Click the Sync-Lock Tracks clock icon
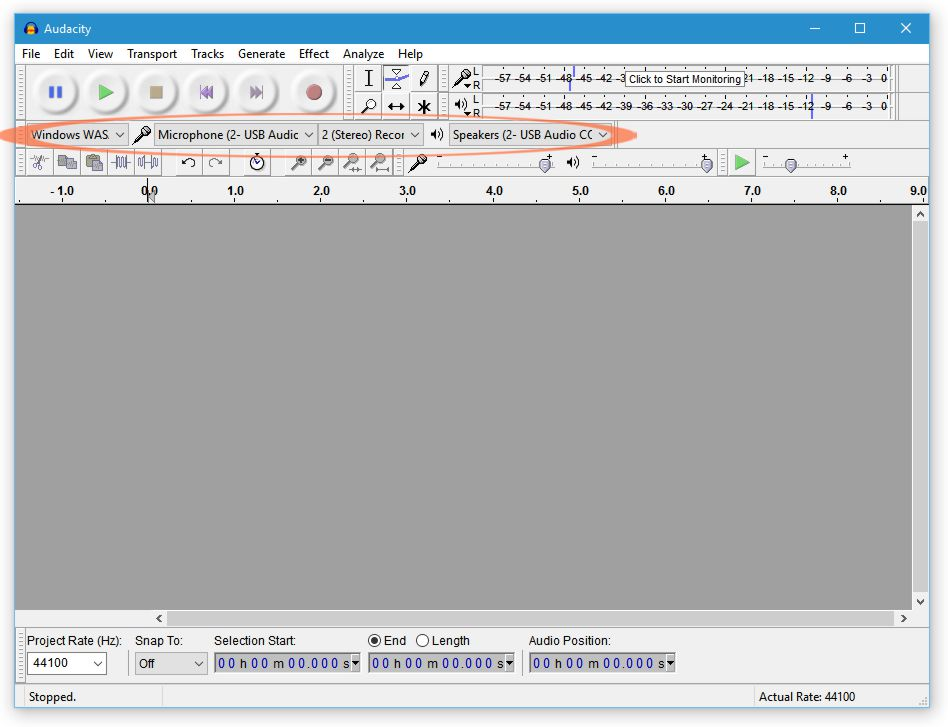The height and width of the screenshot is (727, 948). pyautogui.click(x=257, y=163)
